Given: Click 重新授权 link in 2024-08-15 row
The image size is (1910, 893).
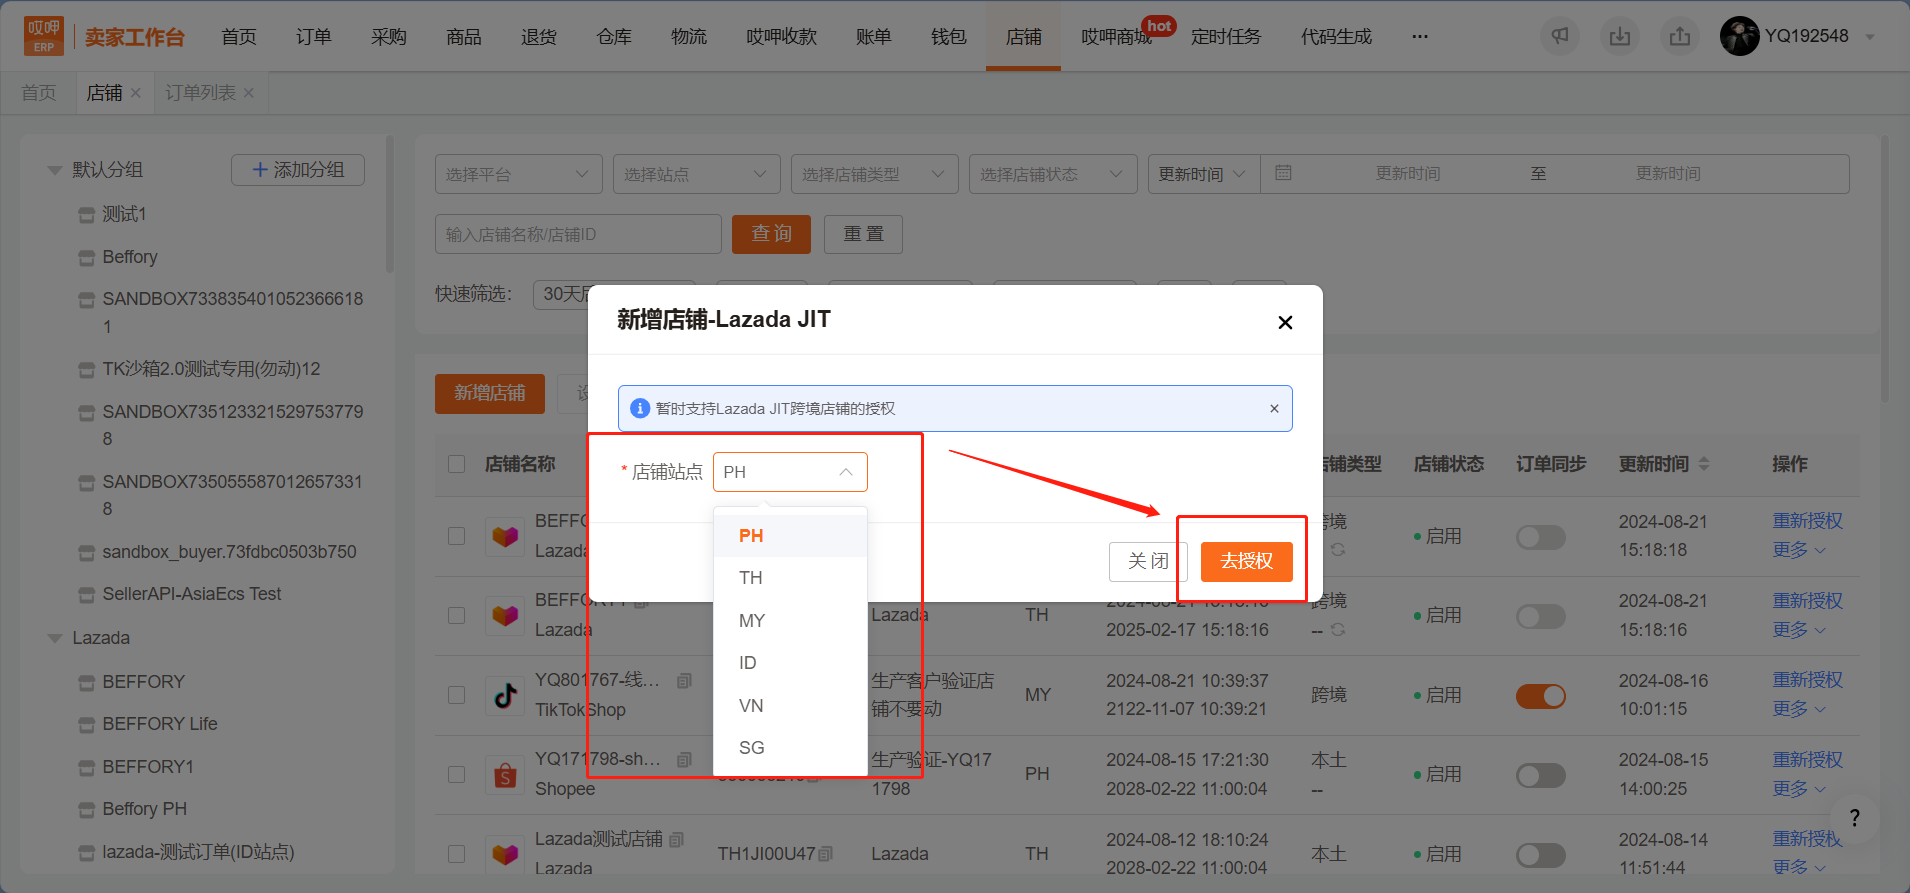Looking at the screenshot, I should click(1808, 760).
